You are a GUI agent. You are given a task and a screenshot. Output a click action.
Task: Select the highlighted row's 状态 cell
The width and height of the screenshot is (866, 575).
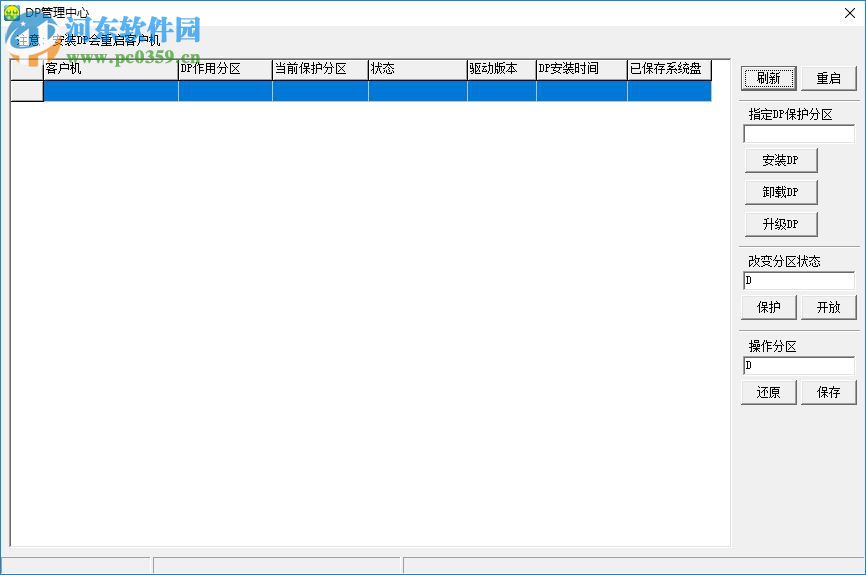pyautogui.click(x=418, y=91)
